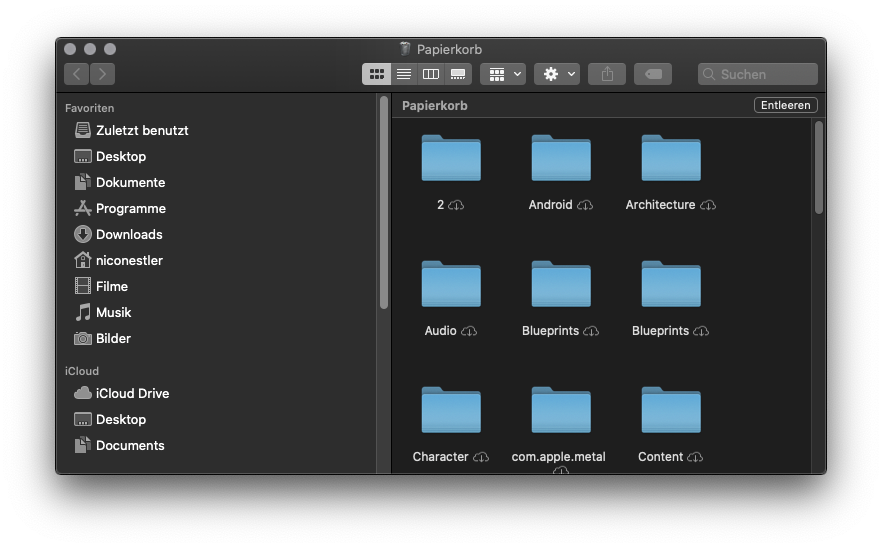This screenshot has height=548, width=882.
Task: Switch to icon view mode
Action: (x=377, y=74)
